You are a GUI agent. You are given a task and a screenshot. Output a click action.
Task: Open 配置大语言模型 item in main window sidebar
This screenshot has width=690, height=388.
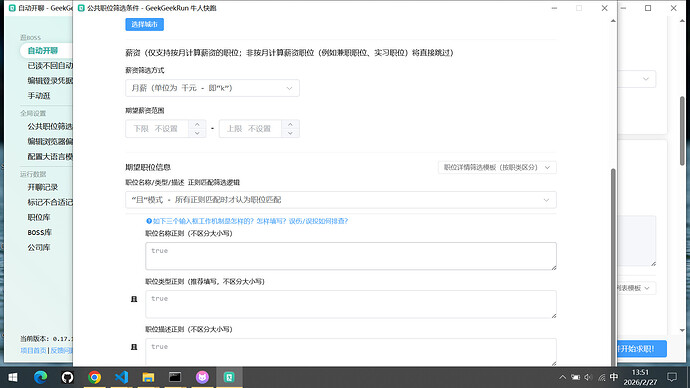pos(50,156)
